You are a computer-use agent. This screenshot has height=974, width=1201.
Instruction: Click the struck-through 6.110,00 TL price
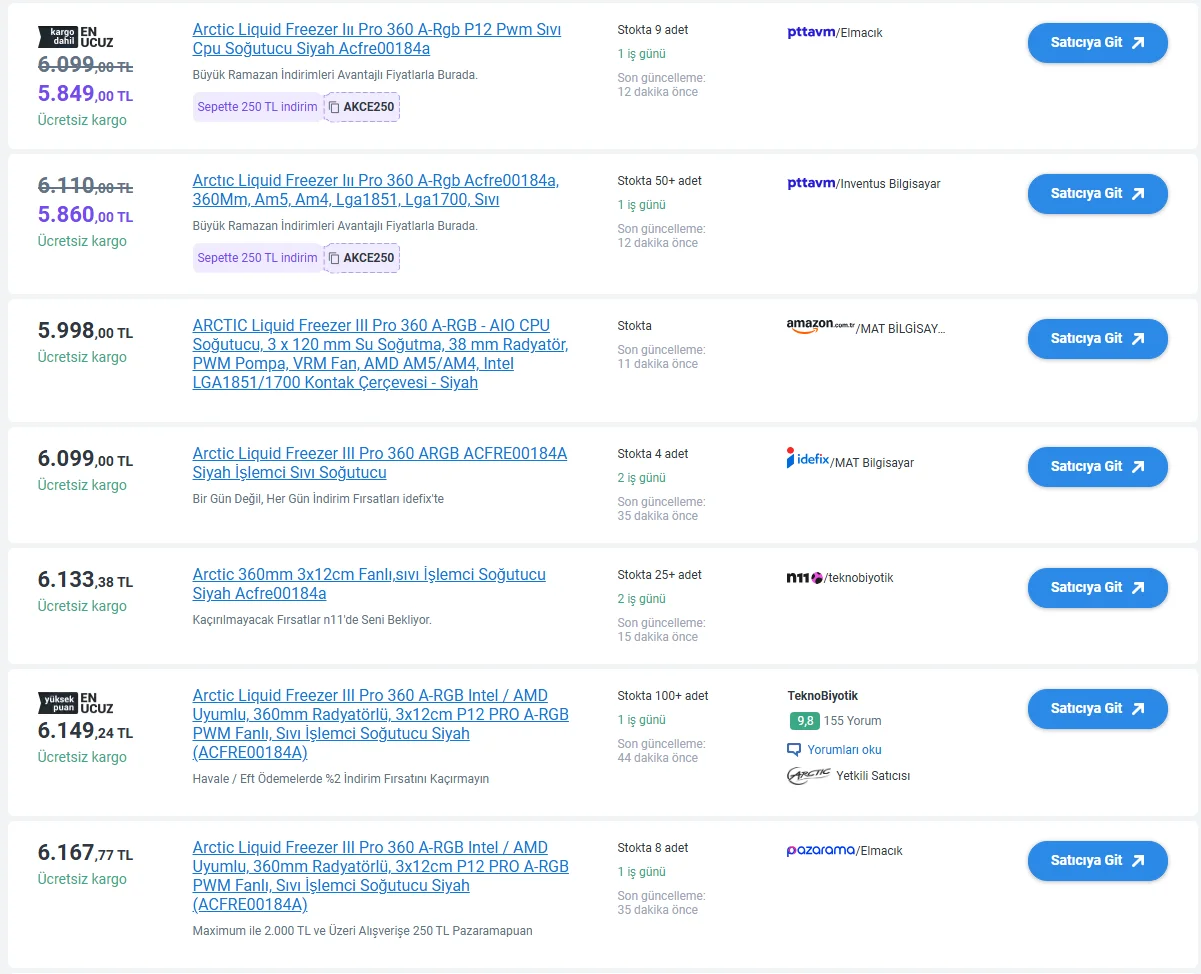[85, 186]
